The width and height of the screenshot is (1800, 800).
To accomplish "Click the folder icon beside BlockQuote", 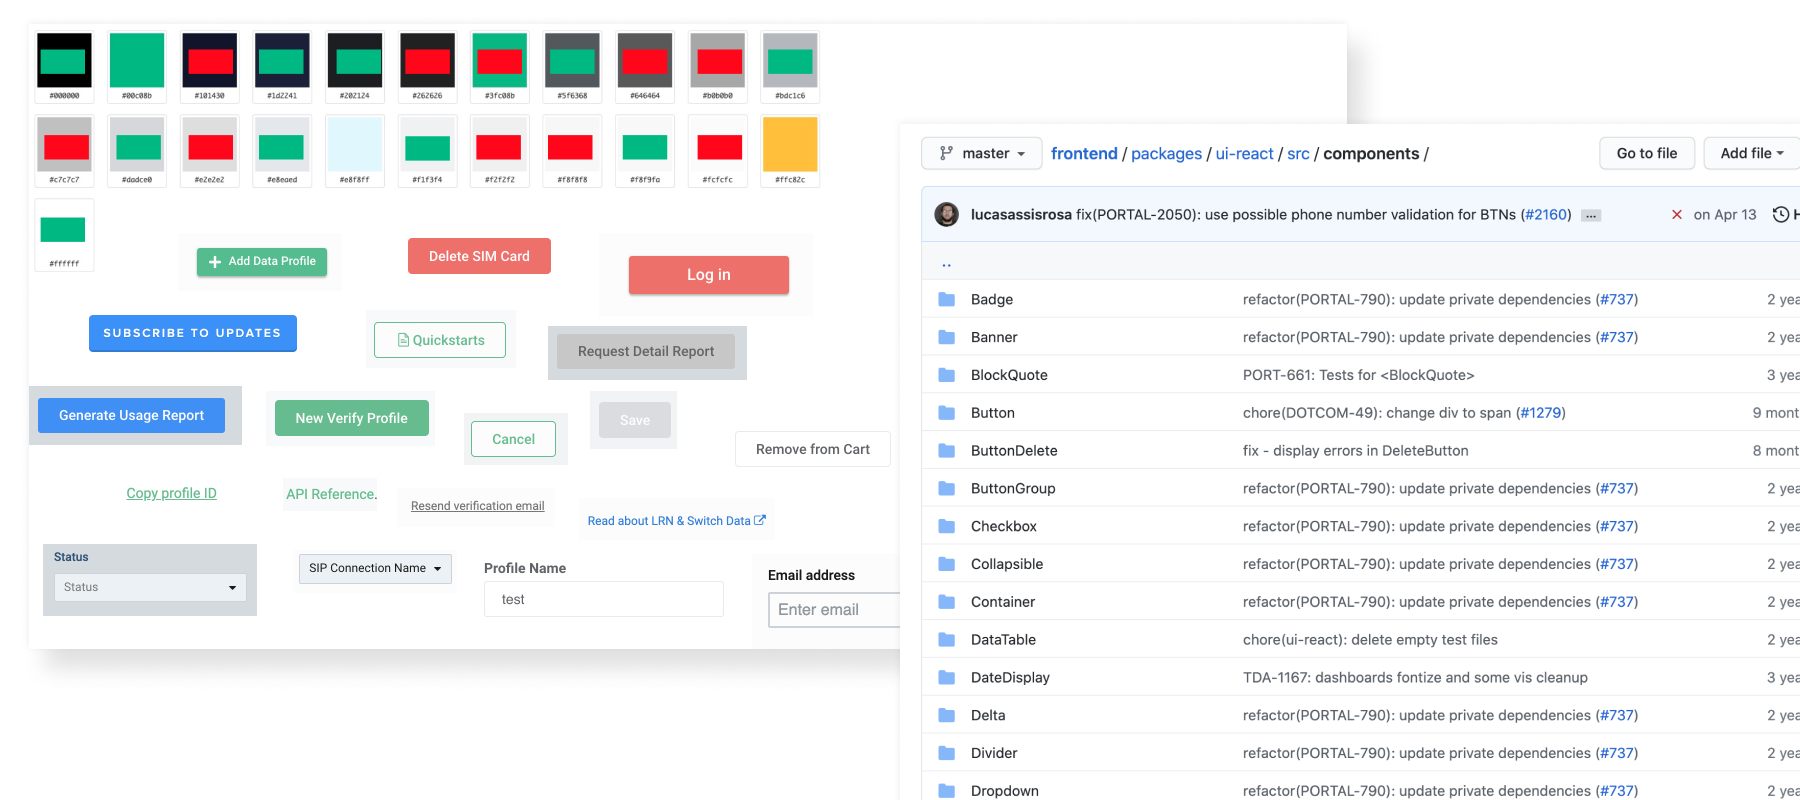I will 946,375.
